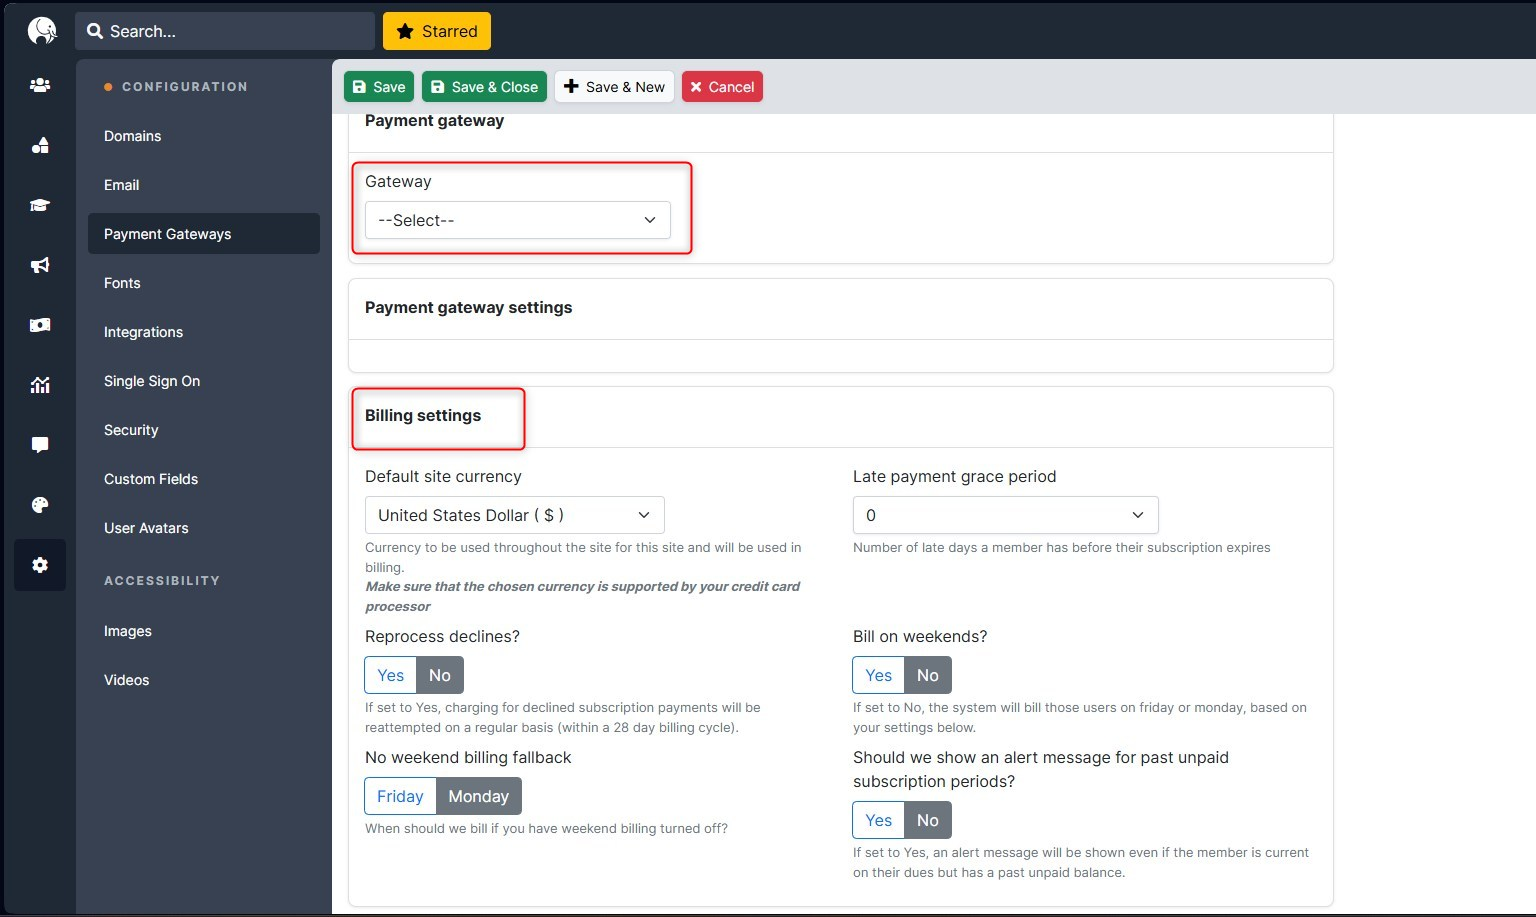Viewport: 1536px width, 917px height.
Task: Go to Integrations in Configuration menu
Action: (143, 332)
